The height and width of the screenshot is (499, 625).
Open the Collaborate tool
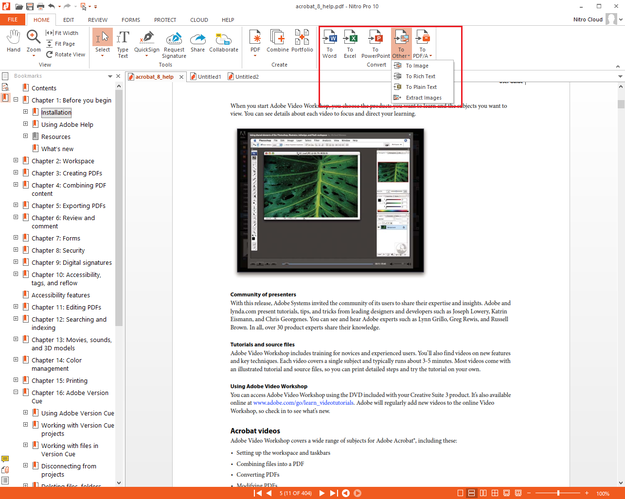pyautogui.click(x=224, y=42)
